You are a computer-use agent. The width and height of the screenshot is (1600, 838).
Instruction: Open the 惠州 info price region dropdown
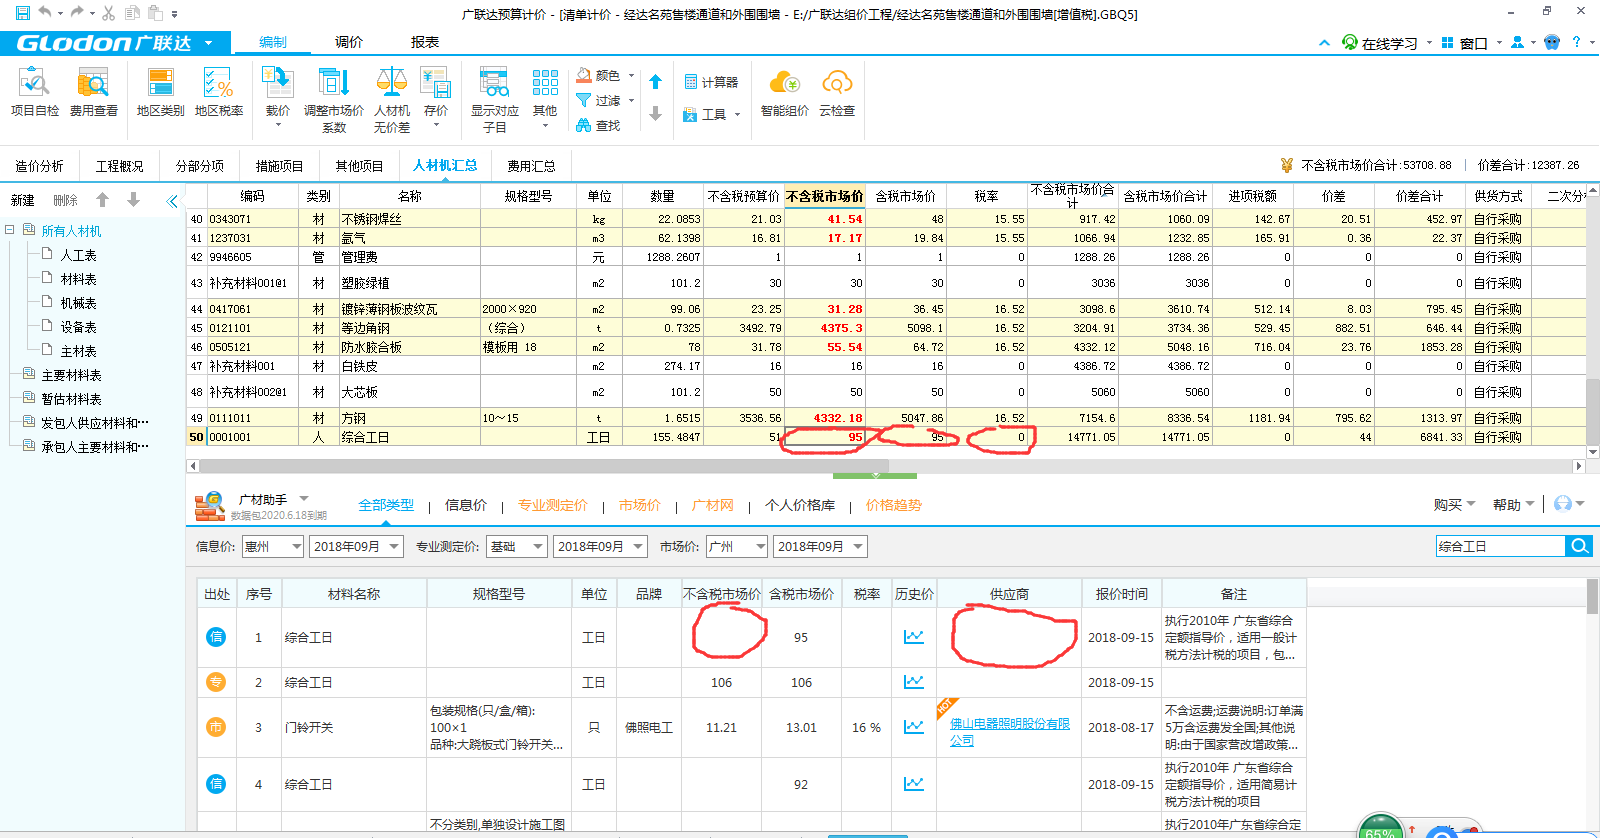pyautogui.click(x=272, y=546)
